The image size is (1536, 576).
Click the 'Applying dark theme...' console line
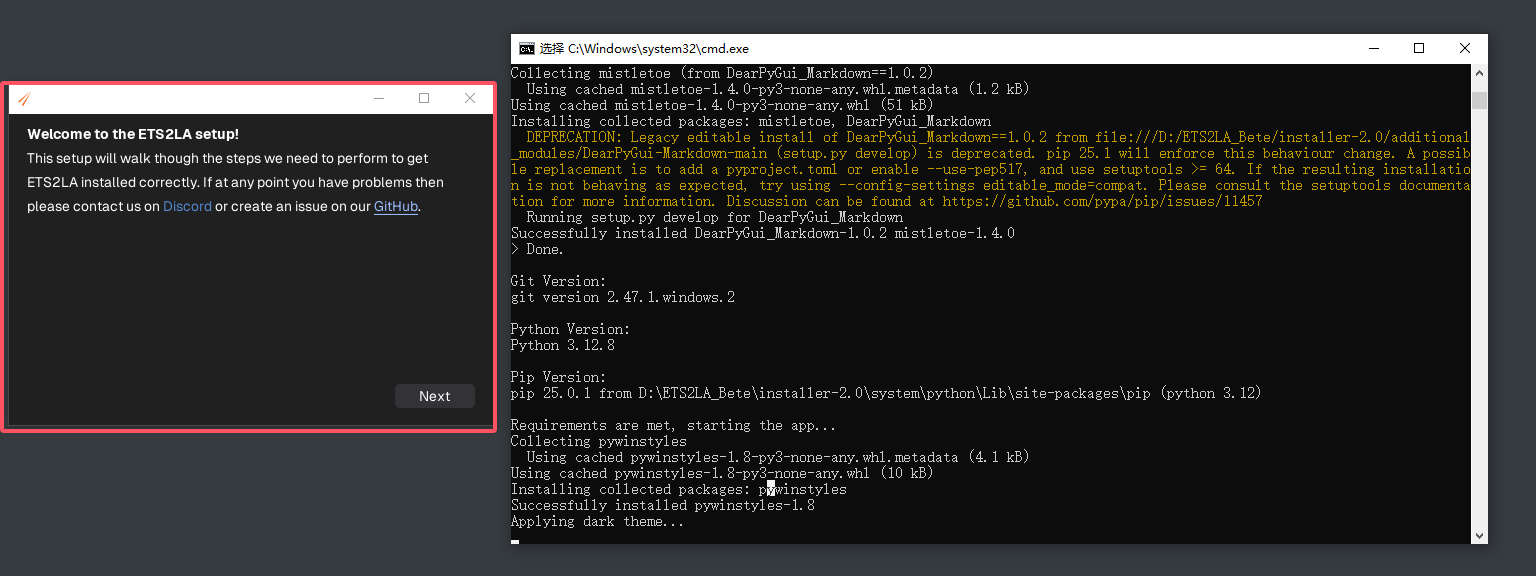pyautogui.click(x=597, y=521)
